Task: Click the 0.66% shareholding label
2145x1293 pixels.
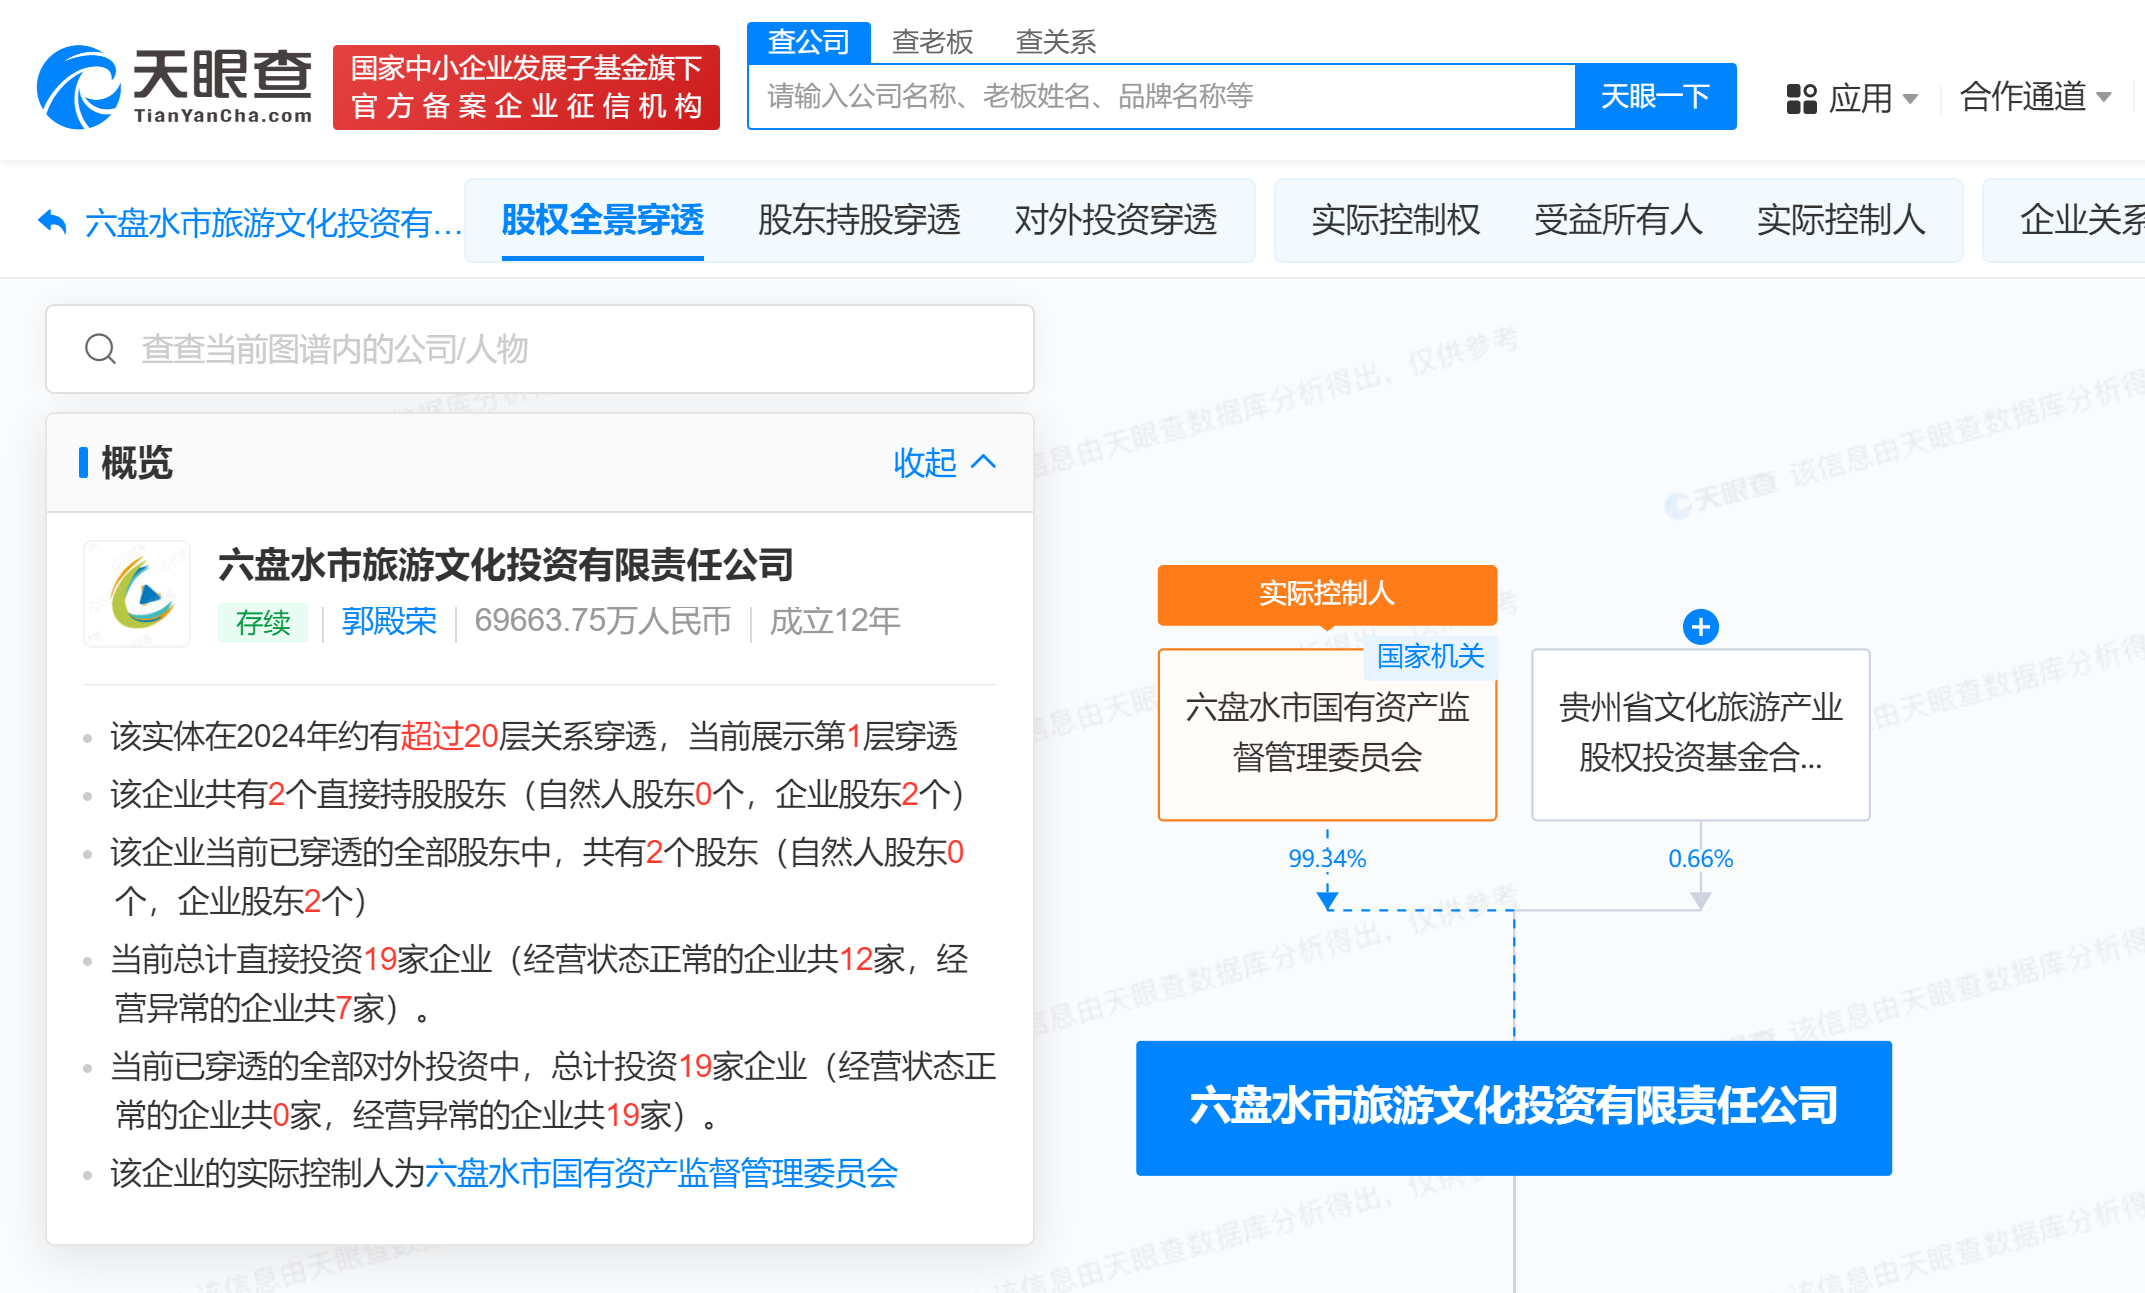Action: tap(1700, 858)
